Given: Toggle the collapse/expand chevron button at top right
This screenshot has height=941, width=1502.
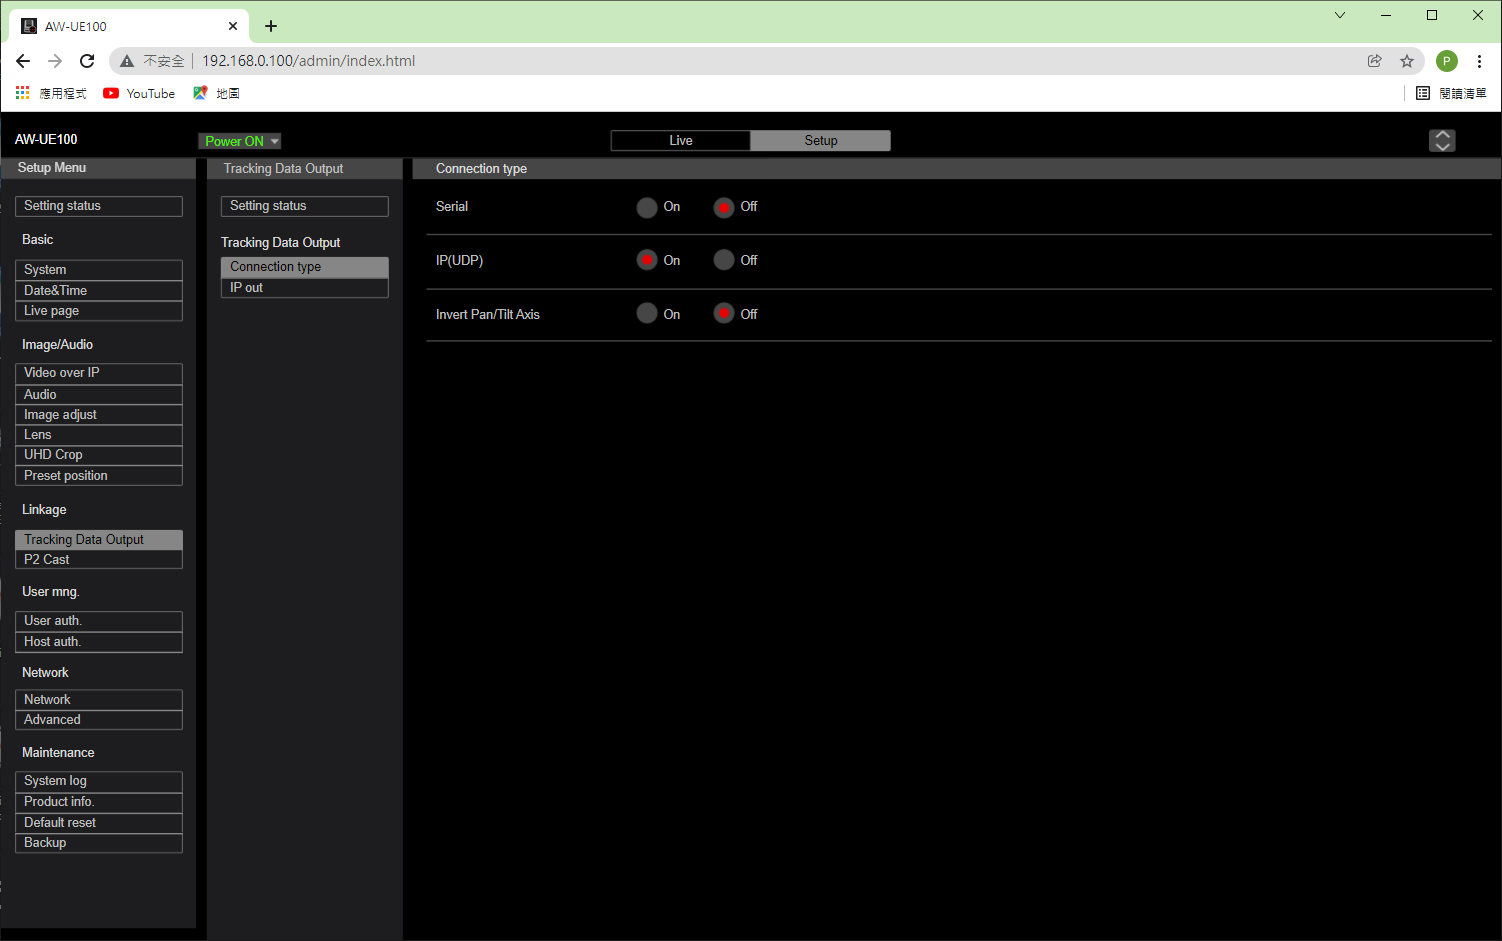Looking at the screenshot, I should point(1442,141).
